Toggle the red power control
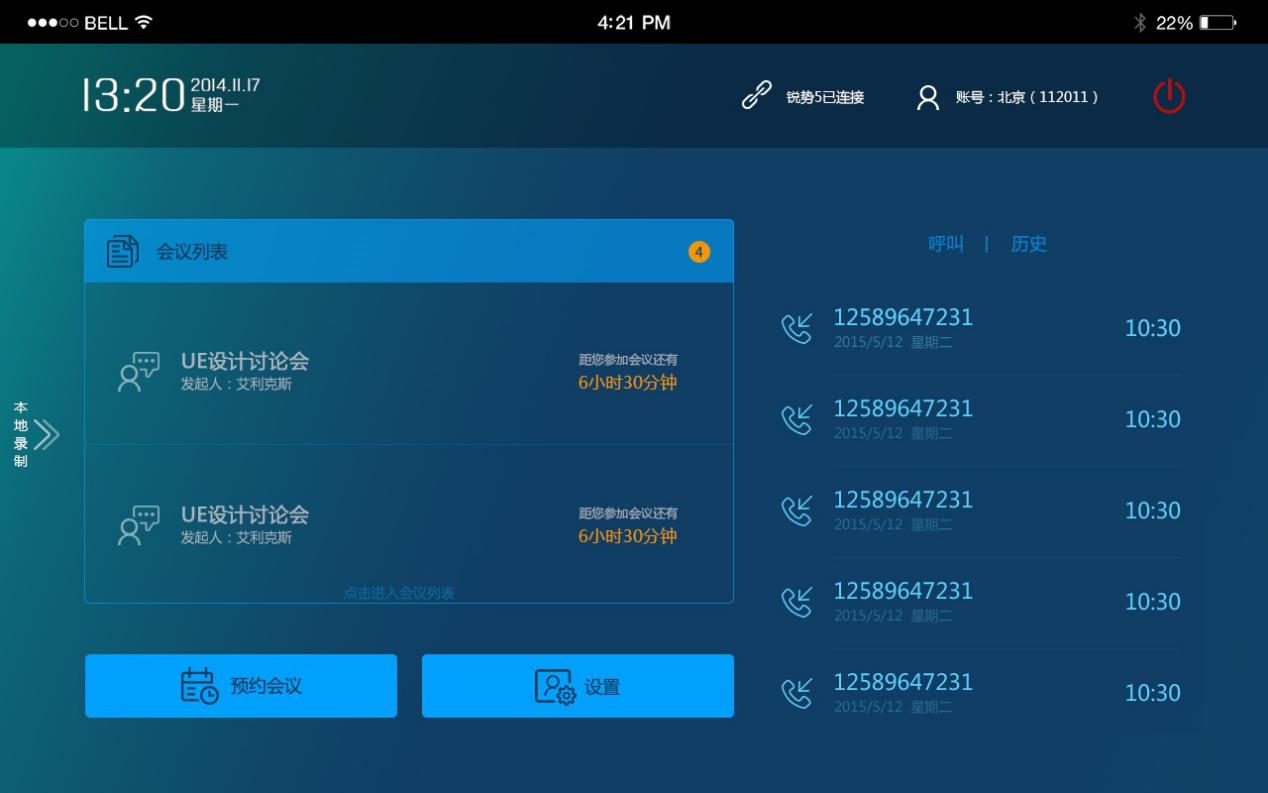1268x793 pixels. coord(1168,96)
